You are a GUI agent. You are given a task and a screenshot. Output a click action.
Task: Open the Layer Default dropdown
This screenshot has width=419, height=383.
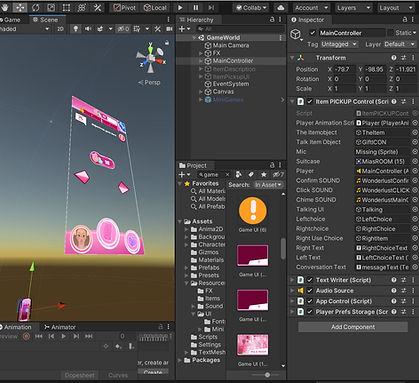(399, 44)
